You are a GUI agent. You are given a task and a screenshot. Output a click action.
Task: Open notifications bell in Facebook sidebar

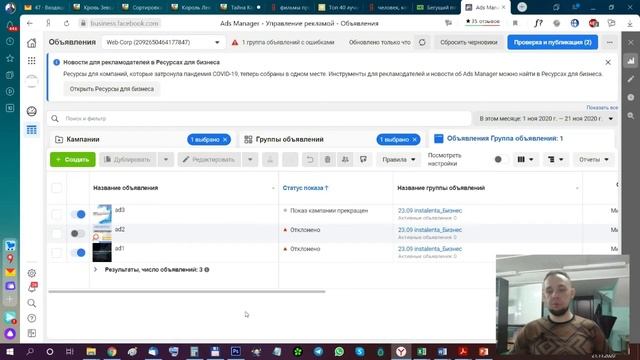coord(31,287)
